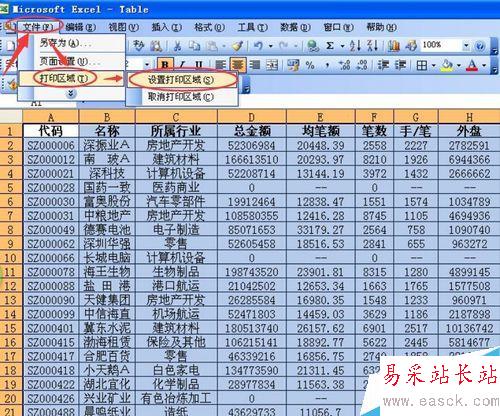Toggle Align Right
The image size is (500, 416).
coord(255,65)
